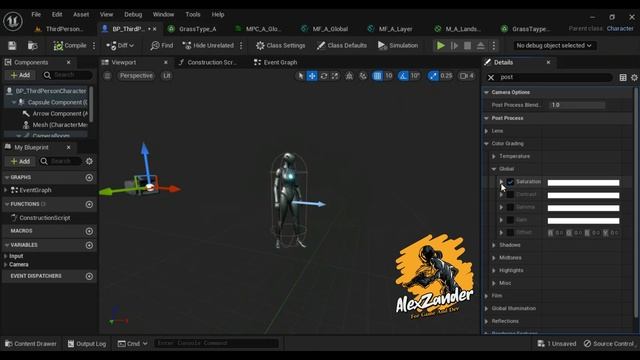Open the Compile options three-dot menu
The height and width of the screenshot is (360, 640).
[x=94, y=45]
